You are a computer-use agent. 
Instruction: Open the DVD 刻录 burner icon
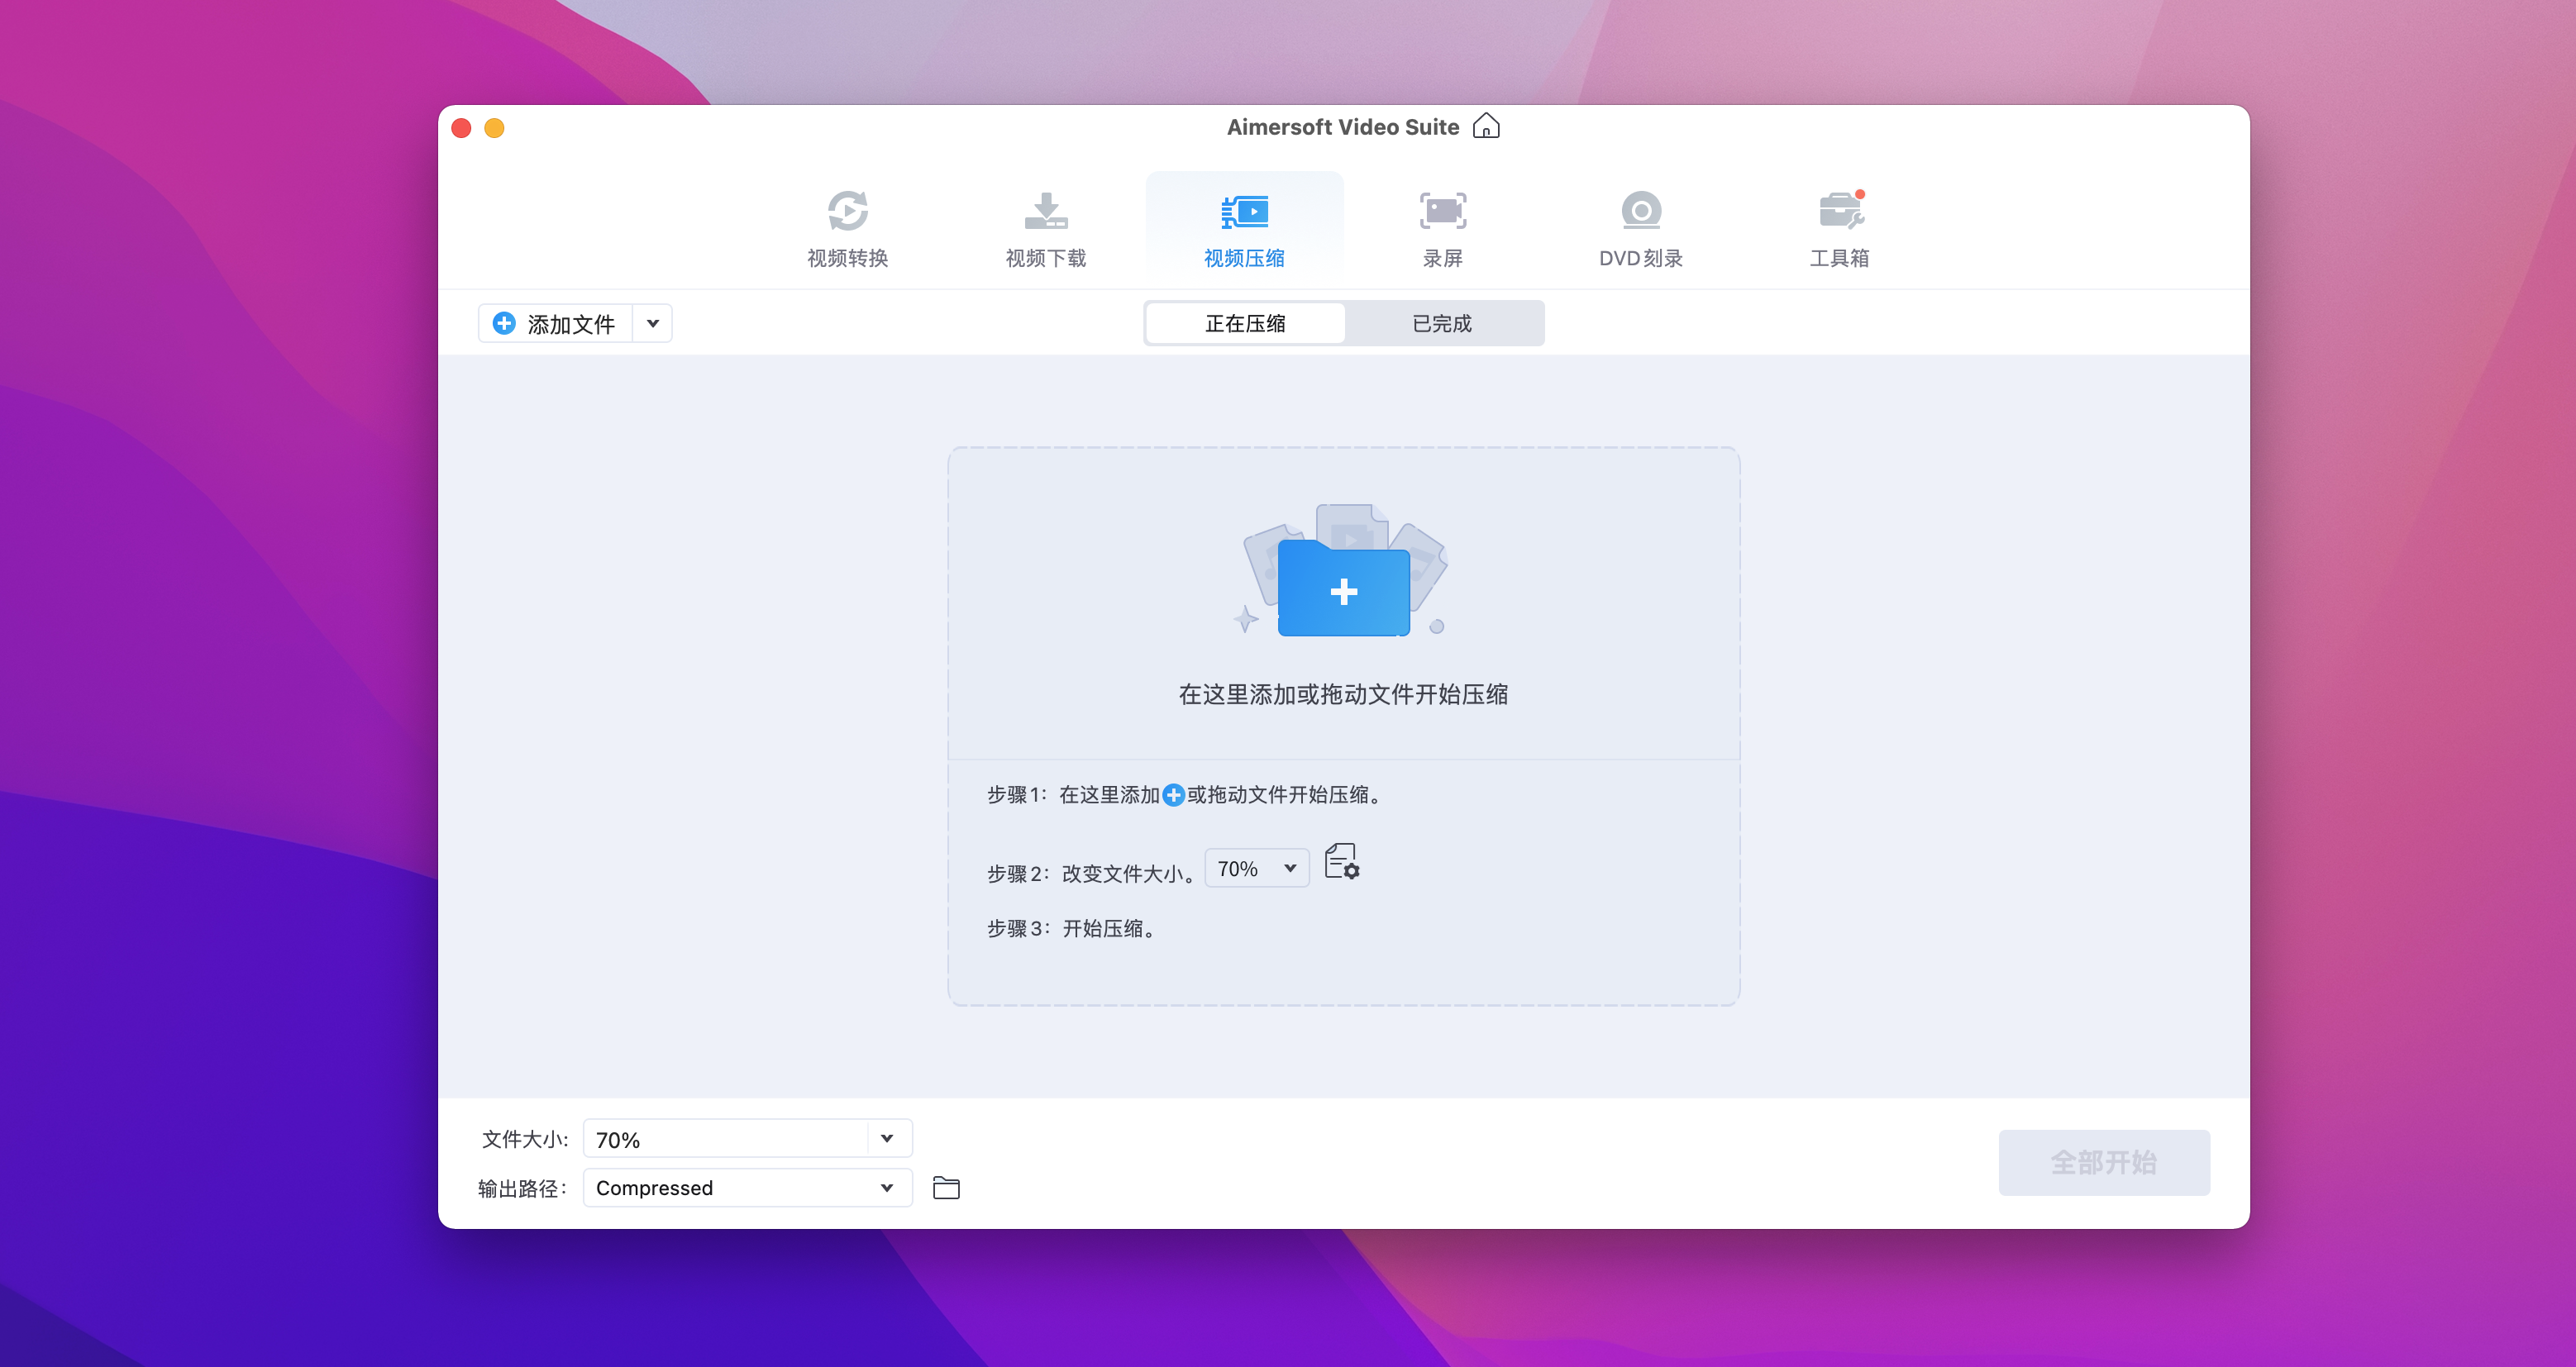click(x=1640, y=211)
